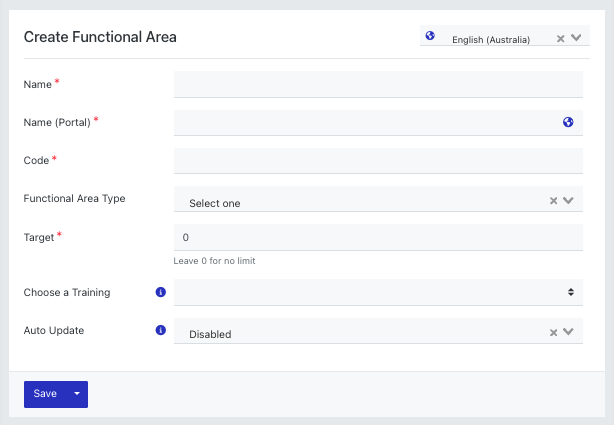The width and height of the screenshot is (614, 425).
Task: Click the Save button
Action: coord(45,394)
